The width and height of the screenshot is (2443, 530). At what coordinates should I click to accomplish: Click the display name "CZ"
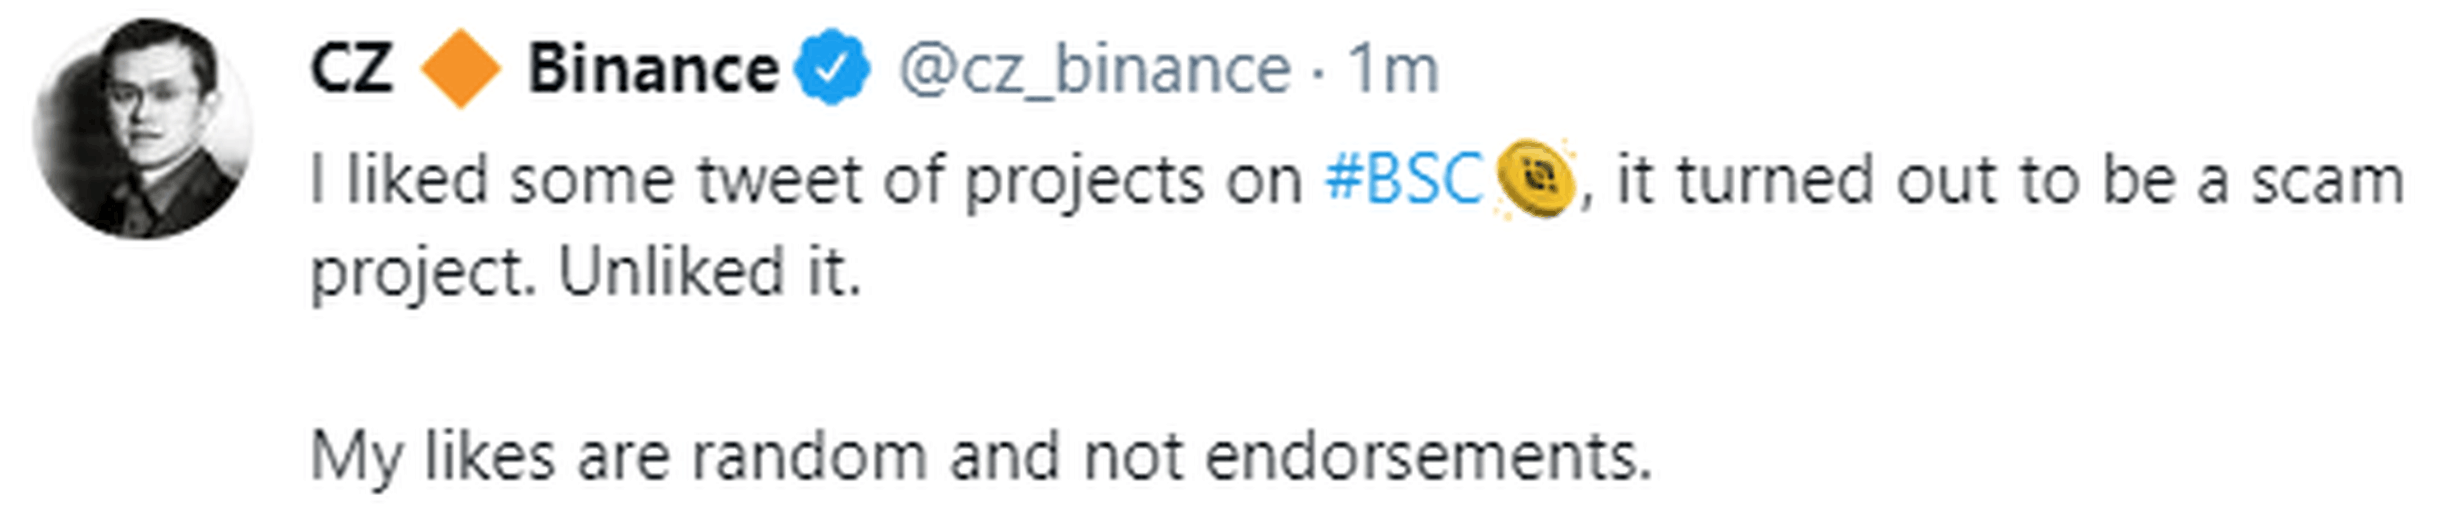(x=350, y=69)
